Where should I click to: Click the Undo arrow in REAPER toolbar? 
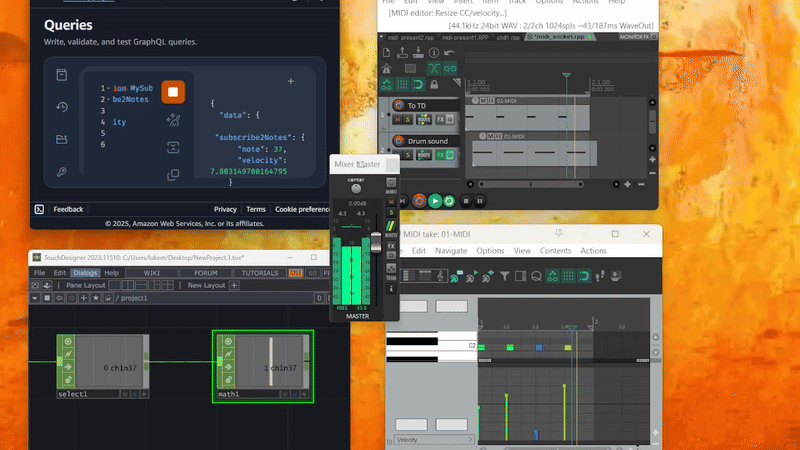[449, 53]
